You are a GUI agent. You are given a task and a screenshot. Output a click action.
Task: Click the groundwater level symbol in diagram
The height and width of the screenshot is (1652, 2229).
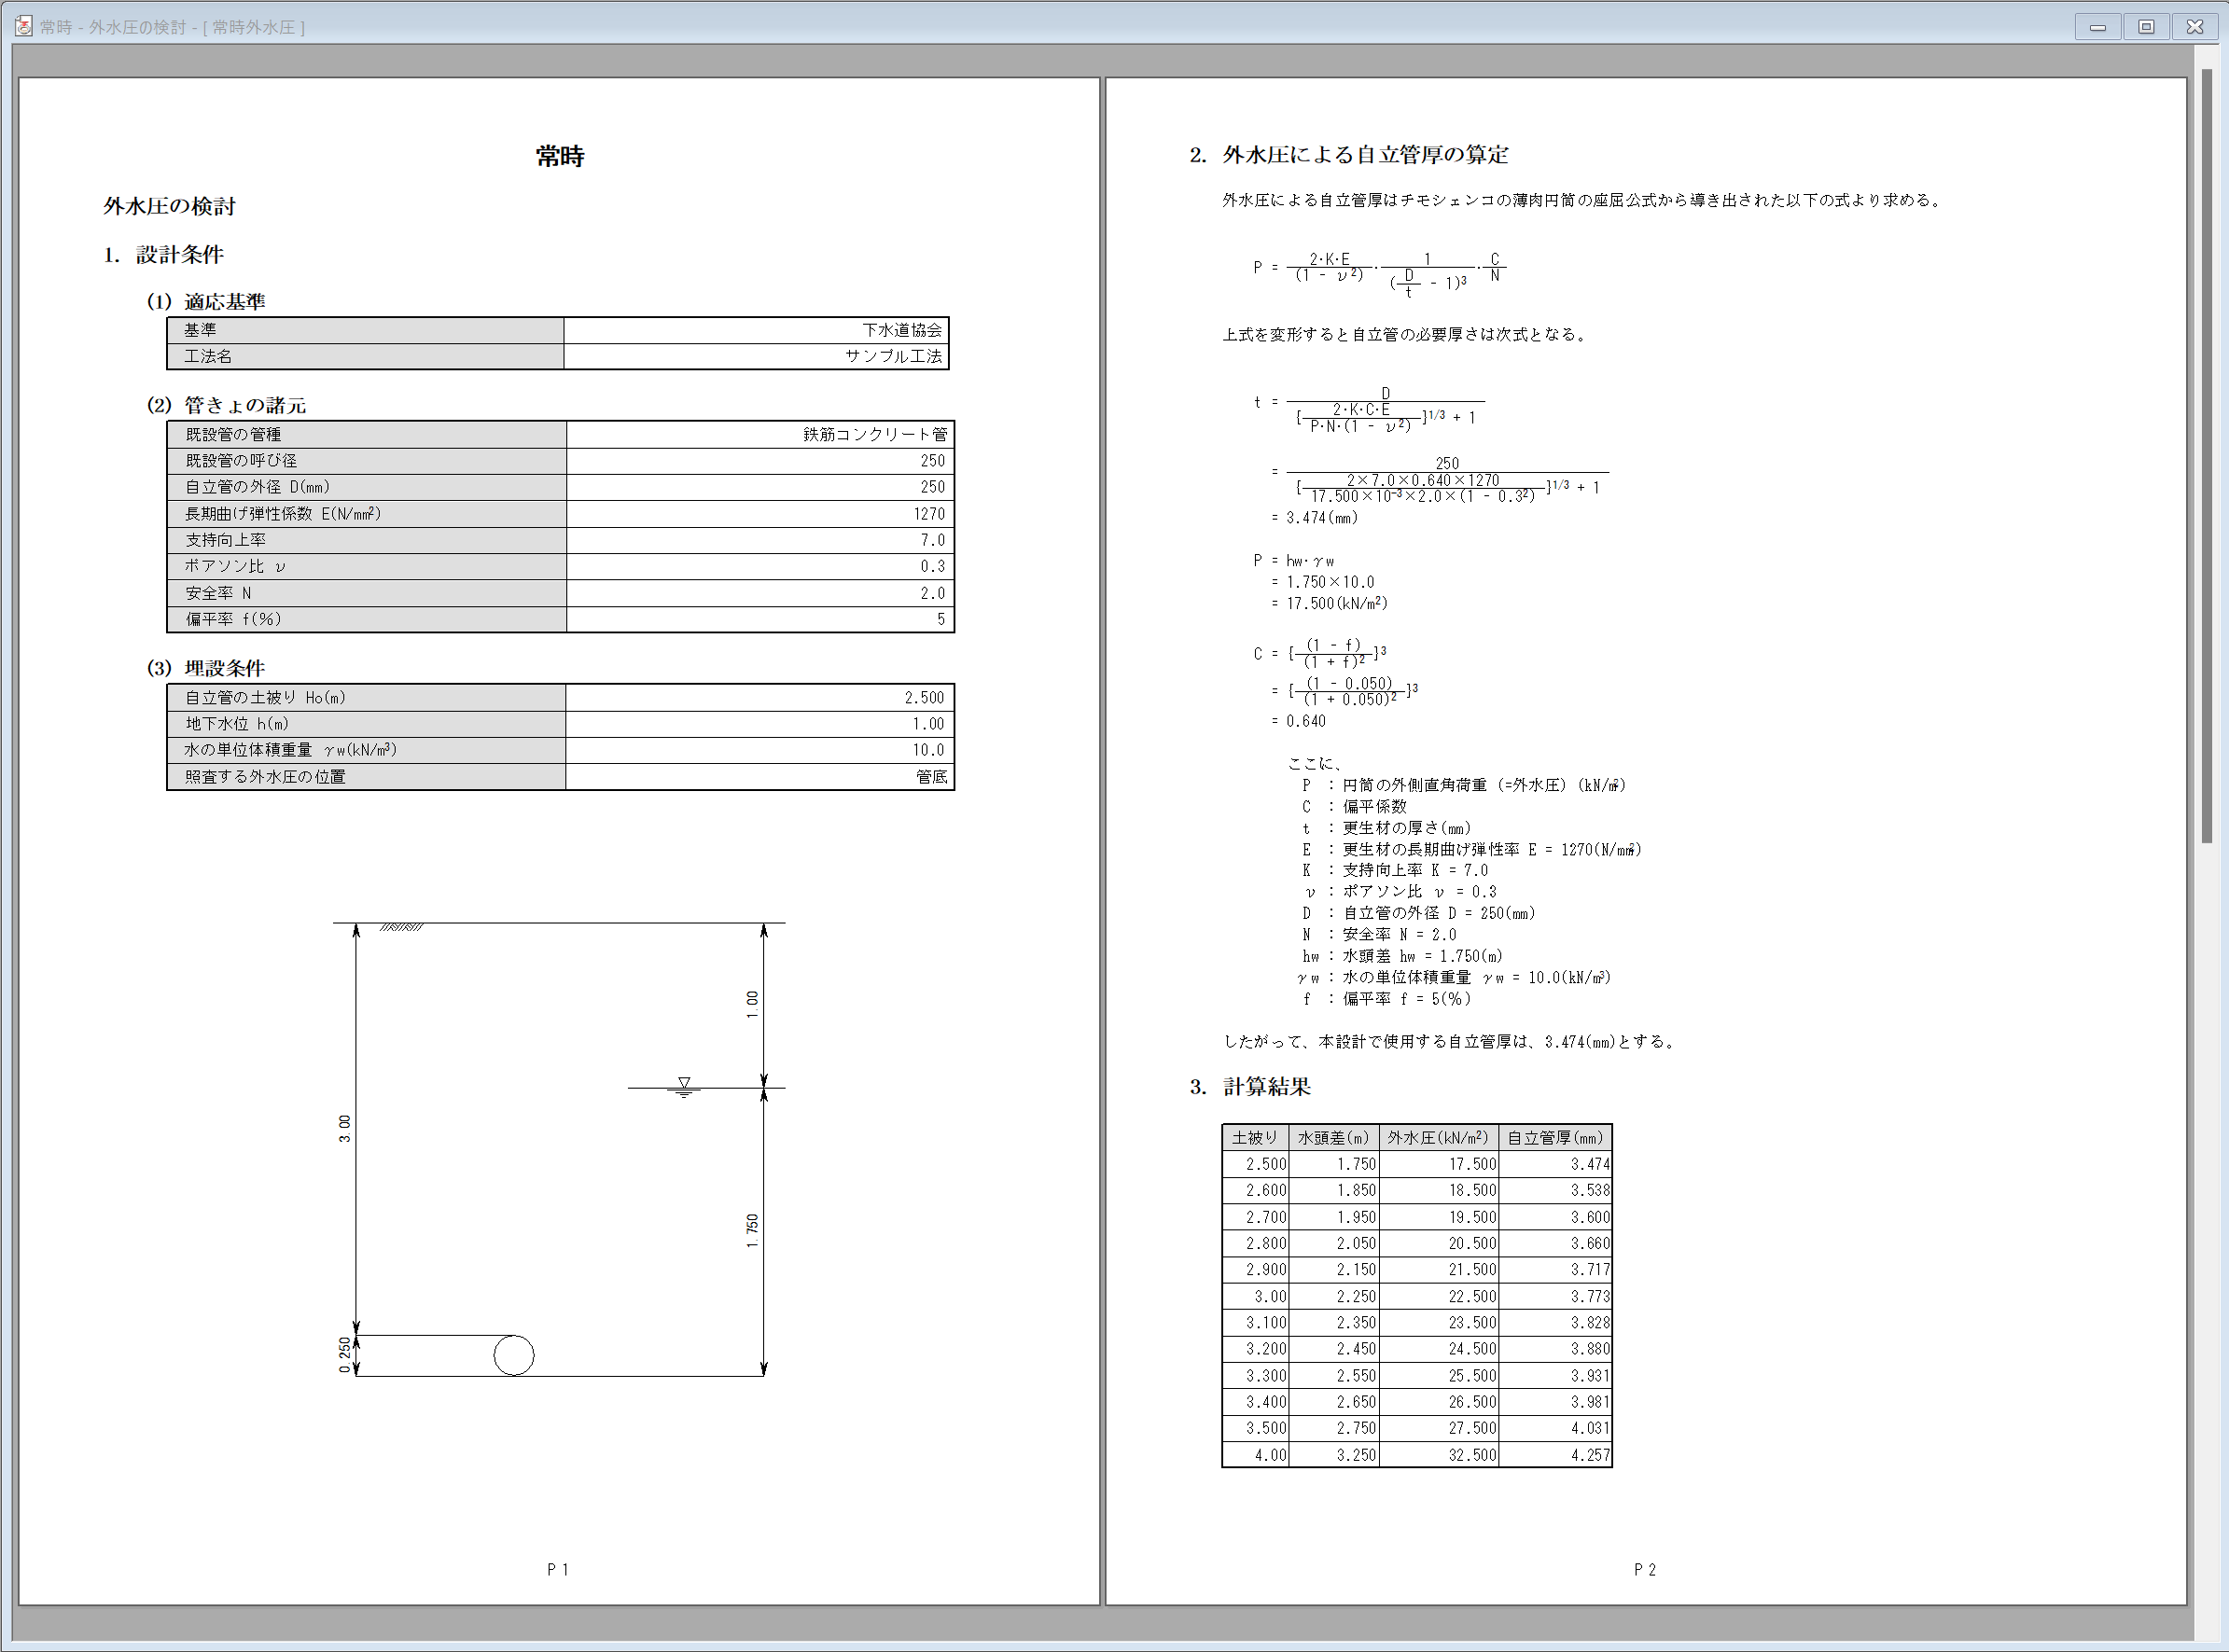pyautogui.click(x=684, y=1087)
